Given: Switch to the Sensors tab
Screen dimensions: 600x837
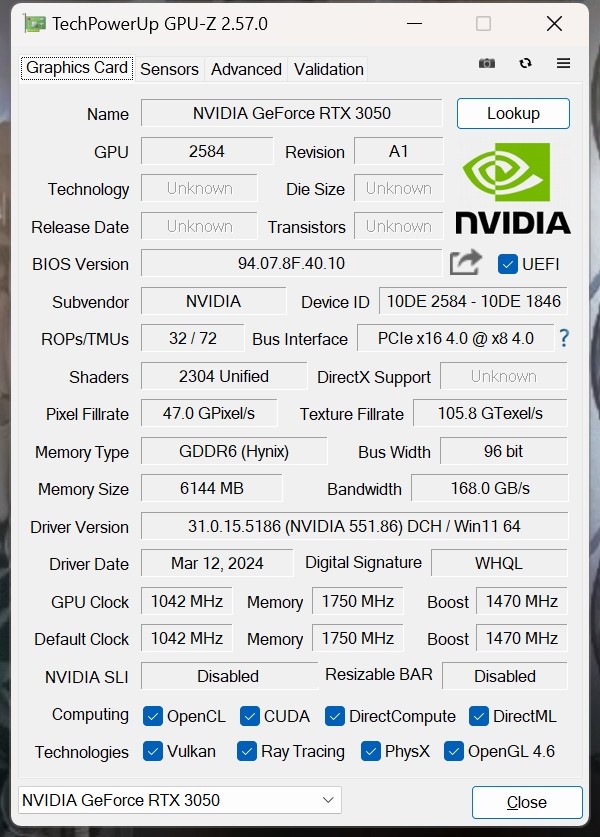Looking at the screenshot, I should (169, 69).
